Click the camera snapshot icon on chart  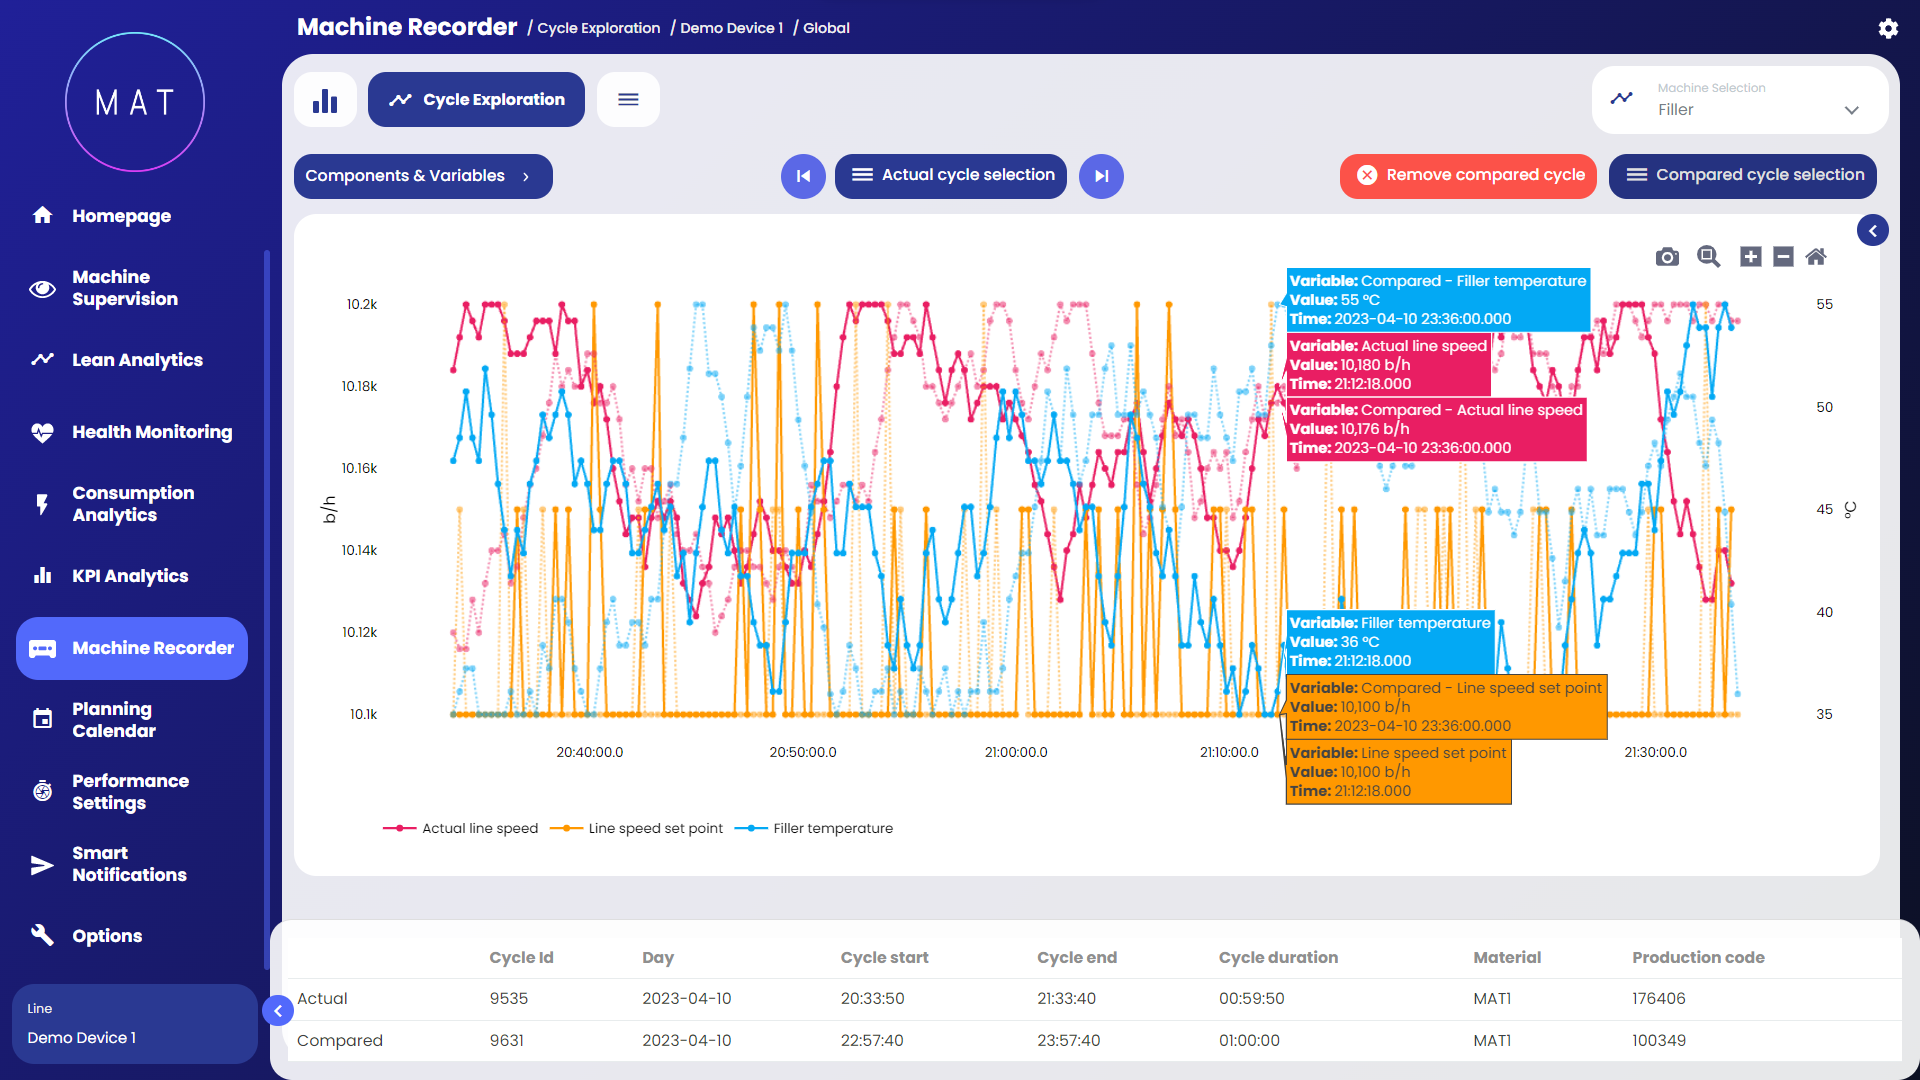coord(1667,257)
